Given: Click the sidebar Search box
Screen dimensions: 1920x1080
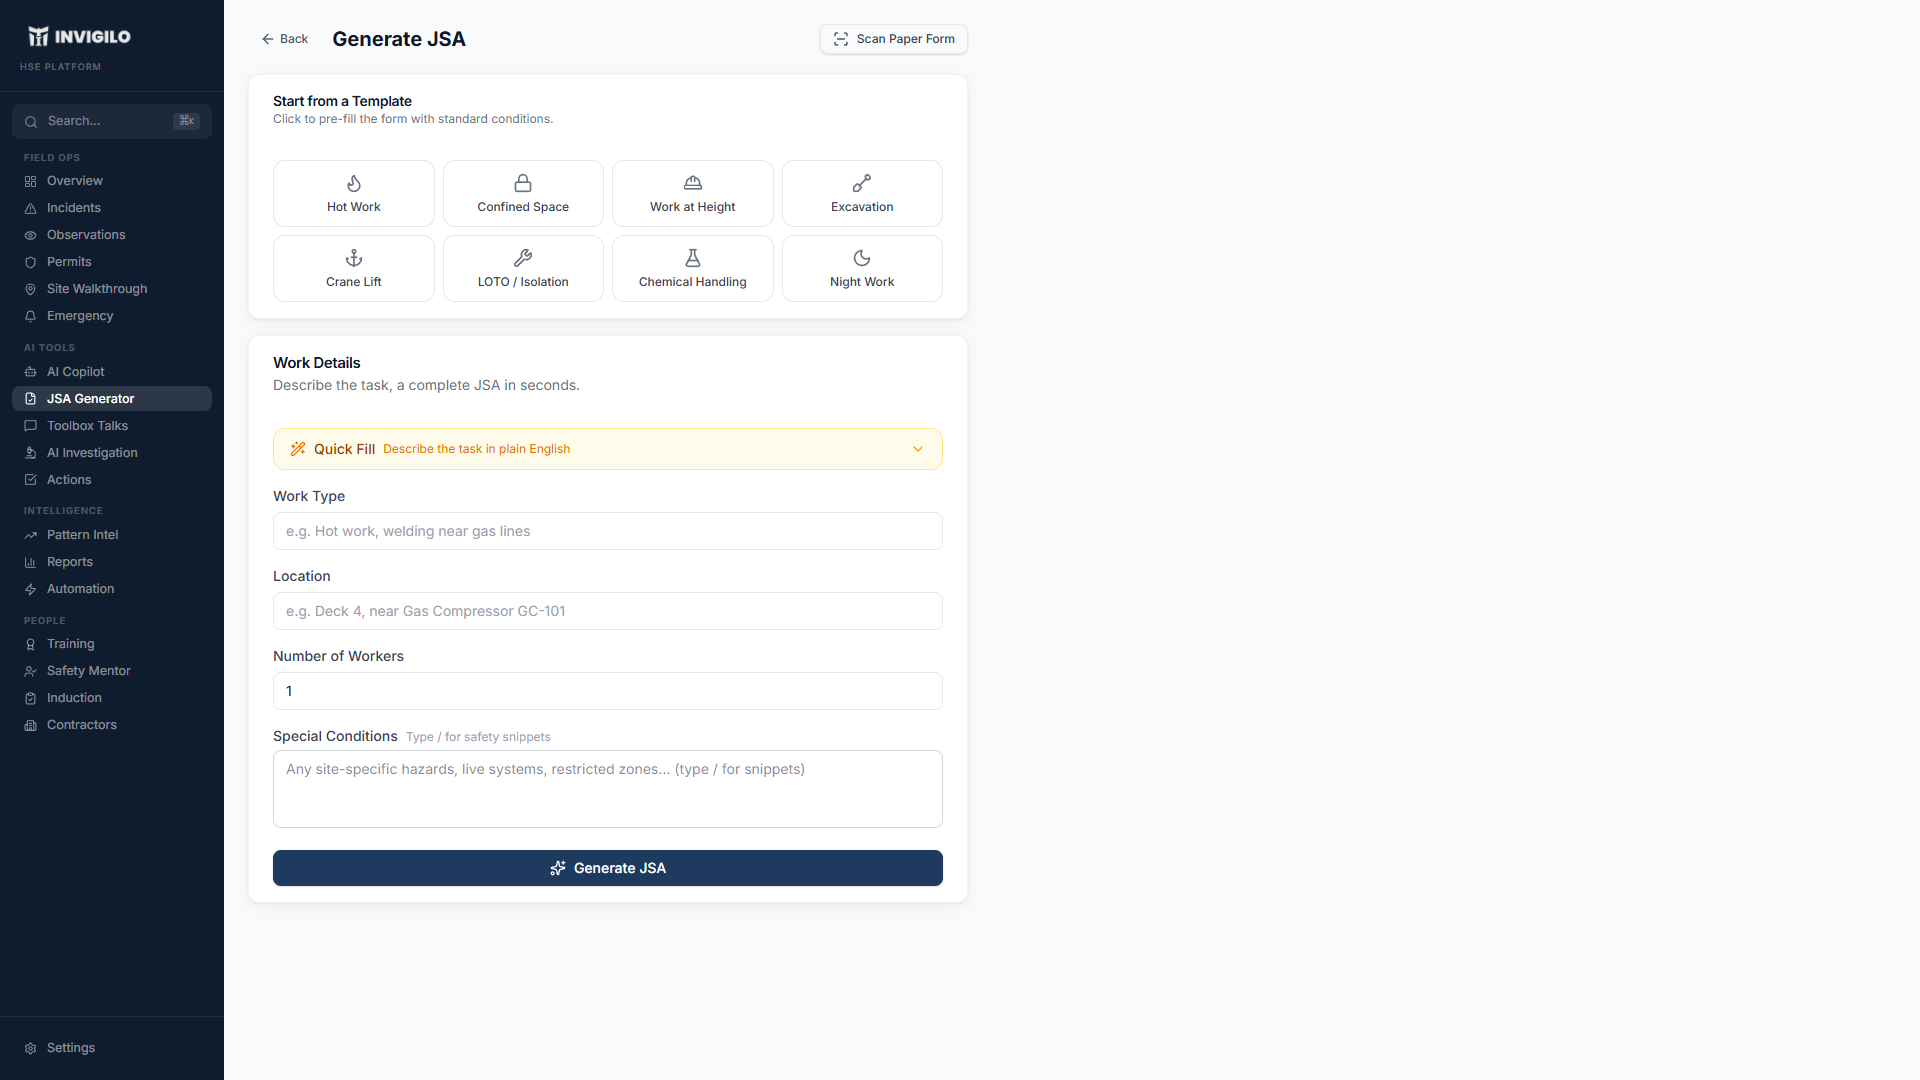Looking at the screenshot, I should 112,121.
